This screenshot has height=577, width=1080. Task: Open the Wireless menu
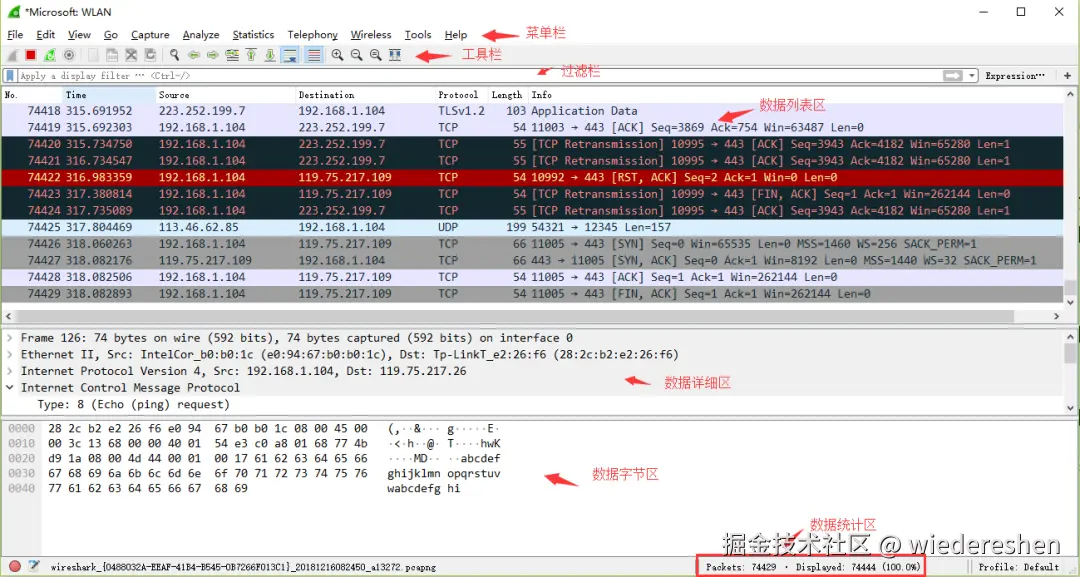[371, 34]
